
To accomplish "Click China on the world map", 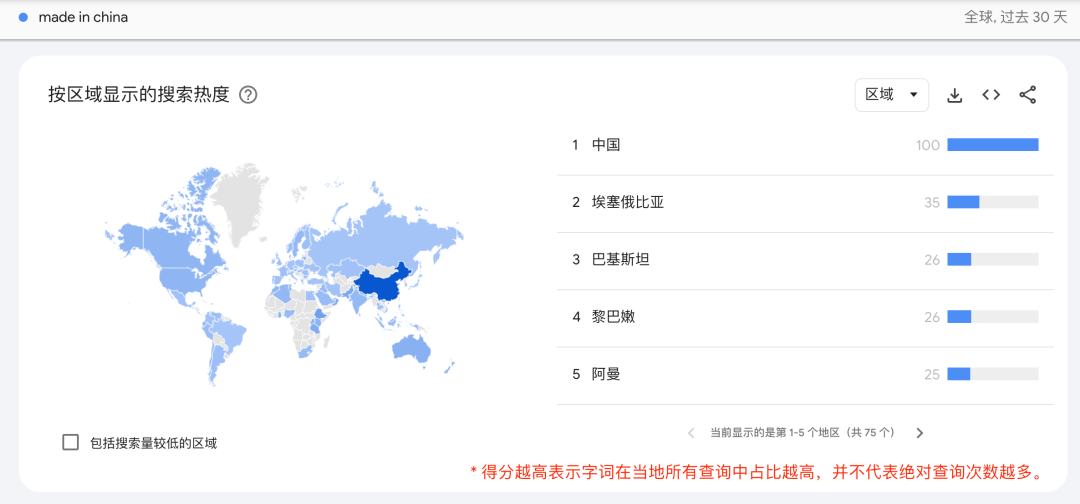I will pos(381,286).
